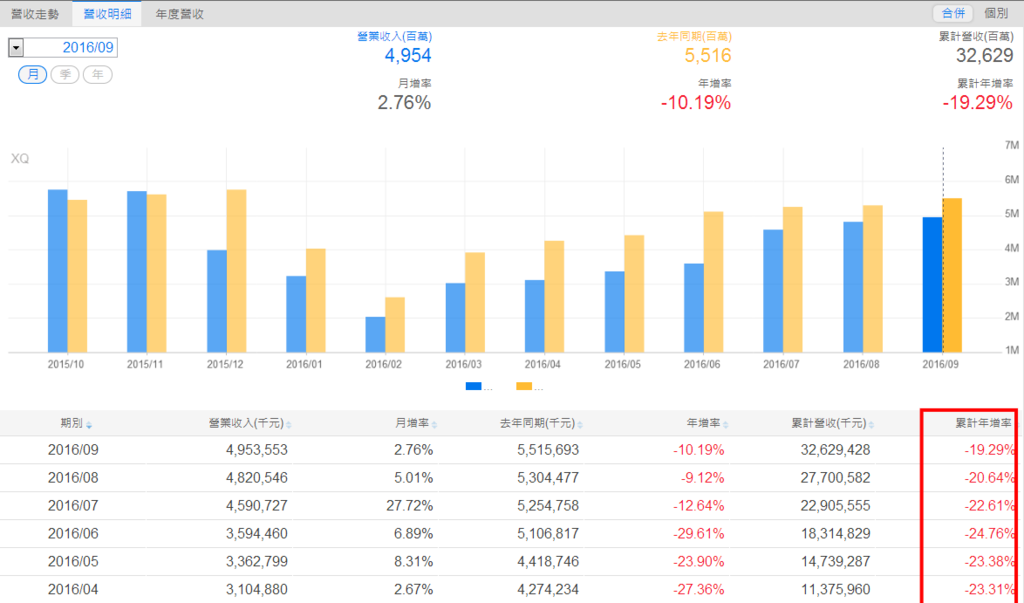
Task: Select the 季 quarterly period toggle
Action: pyautogui.click(x=65, y=74)
